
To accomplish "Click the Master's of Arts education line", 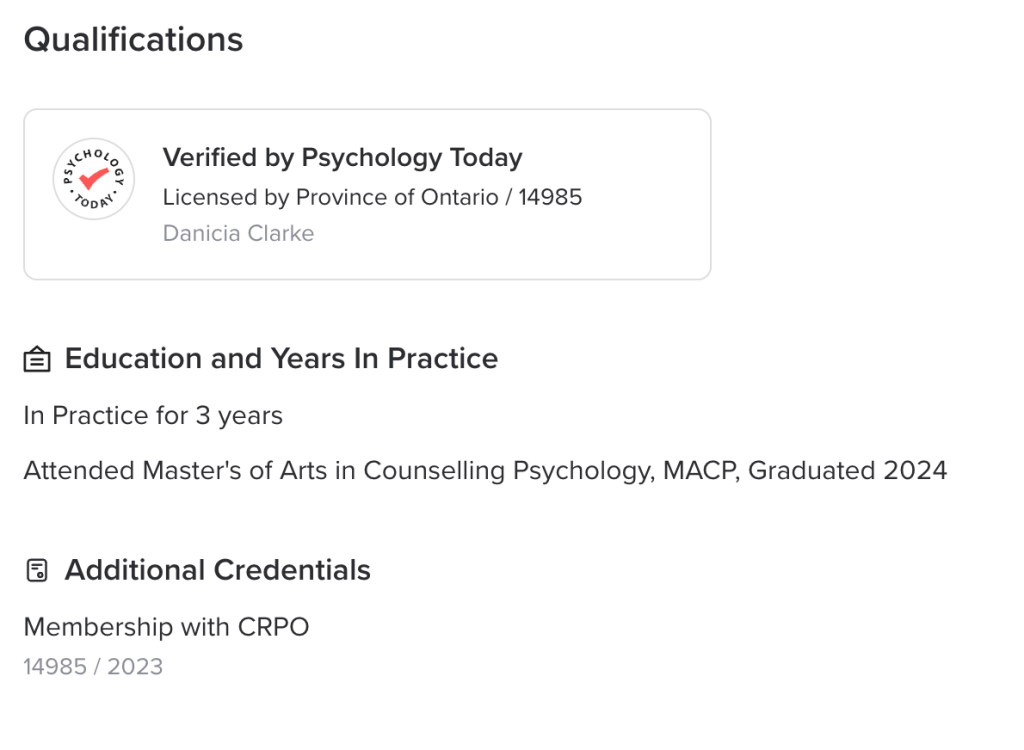I will (x=485, y=470).
